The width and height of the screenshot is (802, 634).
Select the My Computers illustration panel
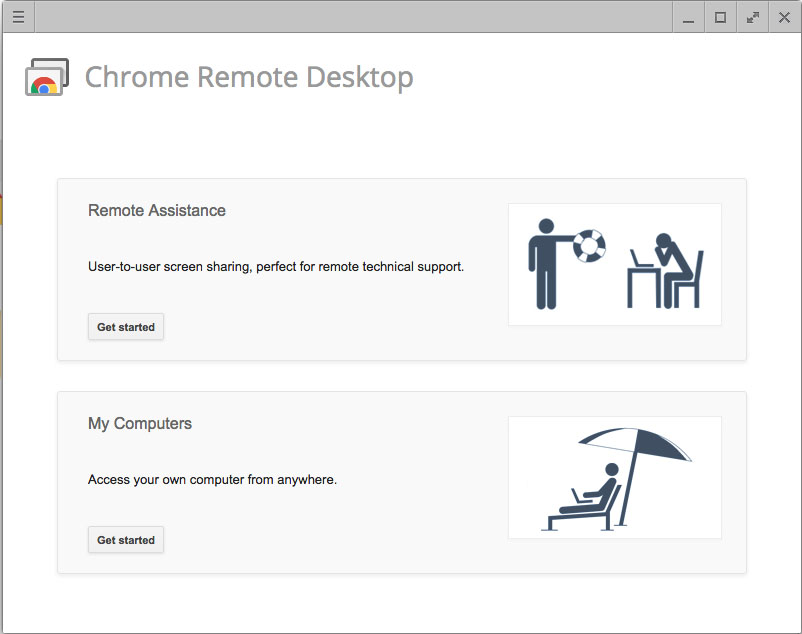click(x=614, y=477)
